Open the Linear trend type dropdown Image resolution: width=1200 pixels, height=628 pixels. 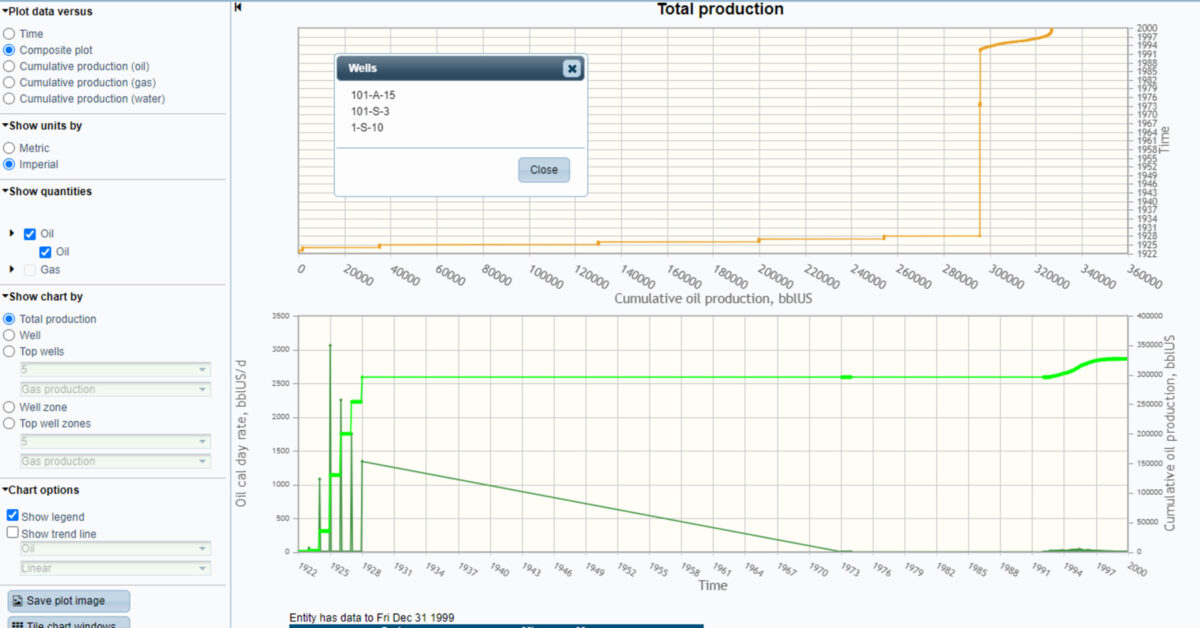point(115,568)
